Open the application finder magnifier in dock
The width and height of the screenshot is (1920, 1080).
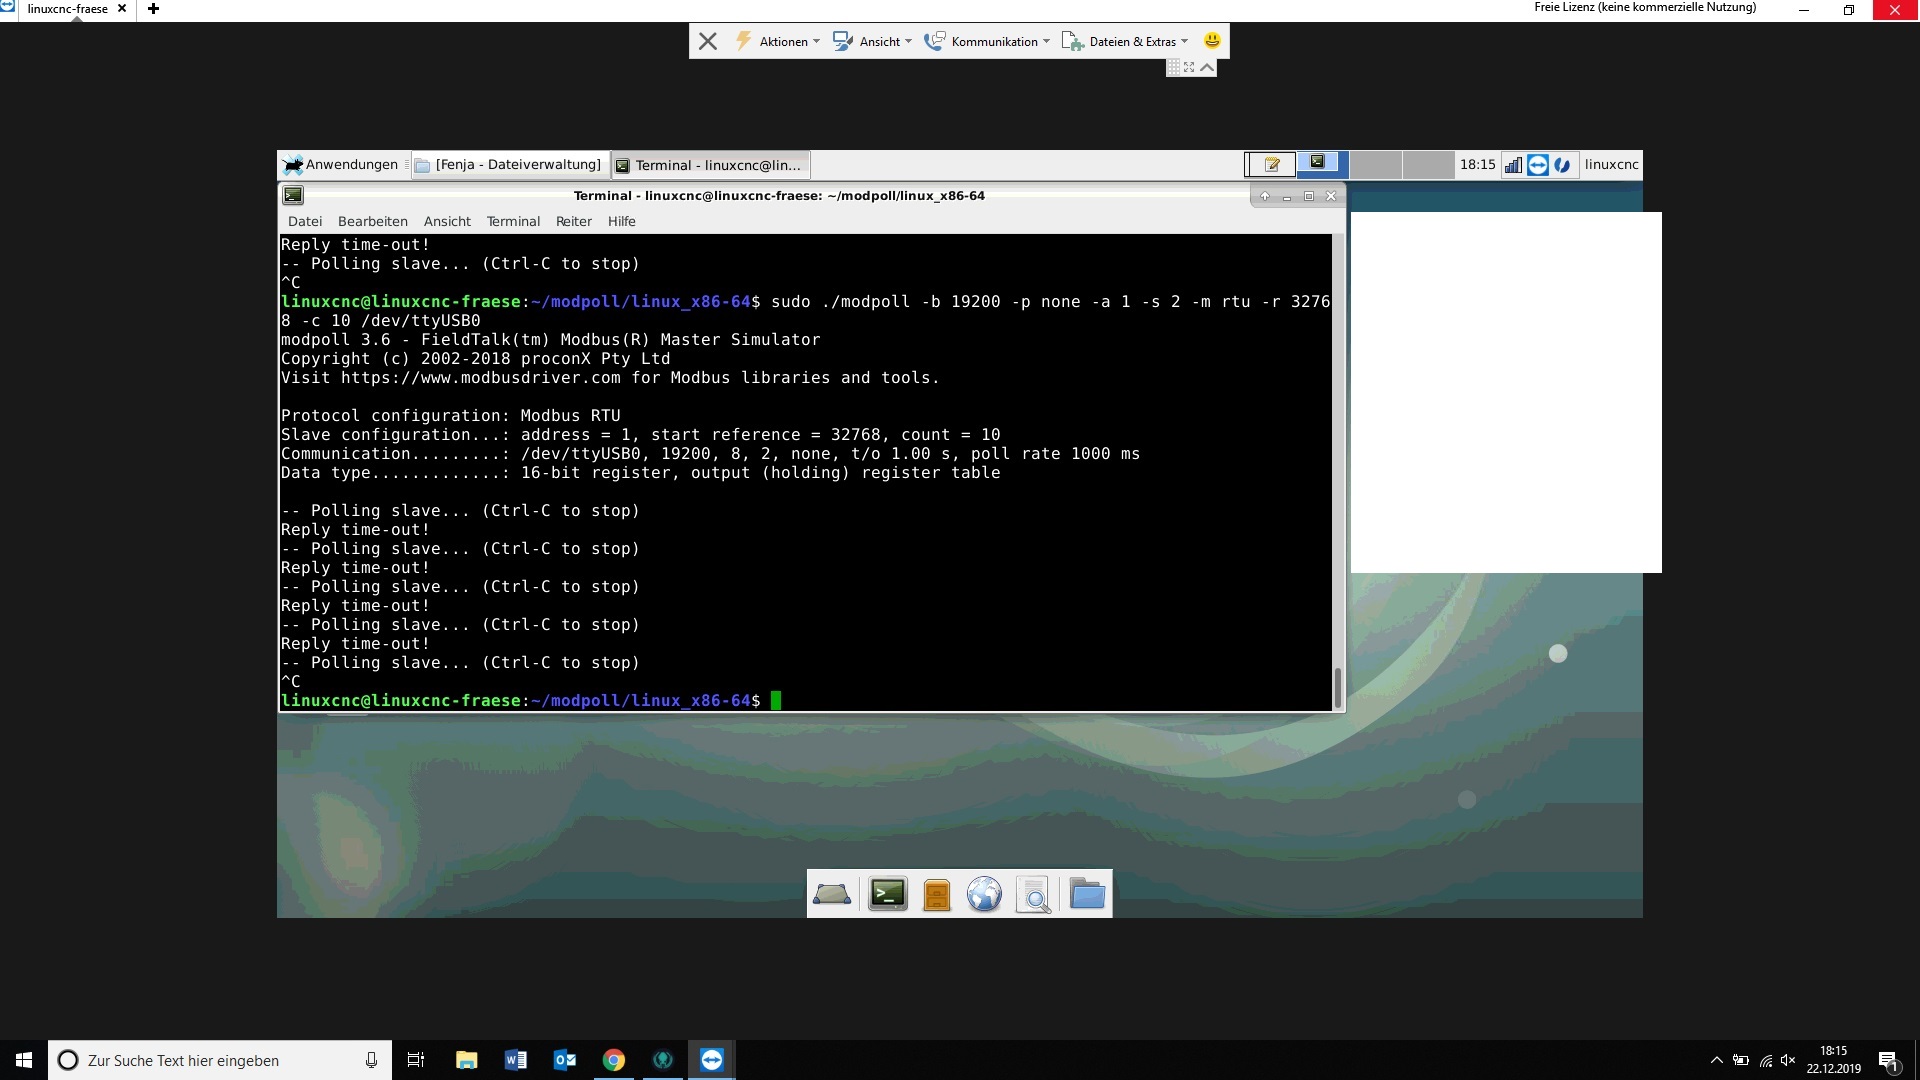[1033, 894]
